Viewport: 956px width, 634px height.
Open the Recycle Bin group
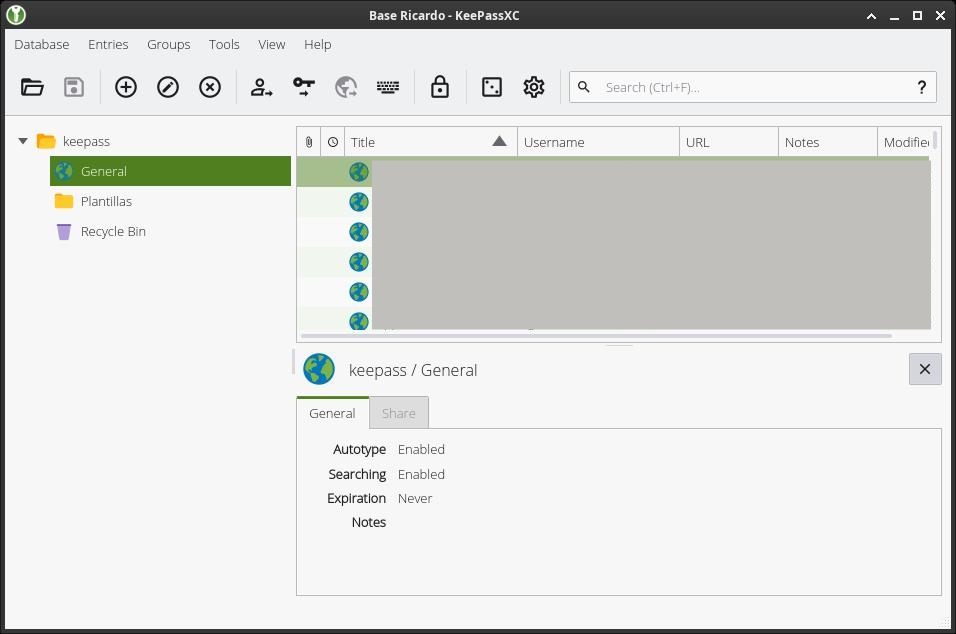(101, 232)
